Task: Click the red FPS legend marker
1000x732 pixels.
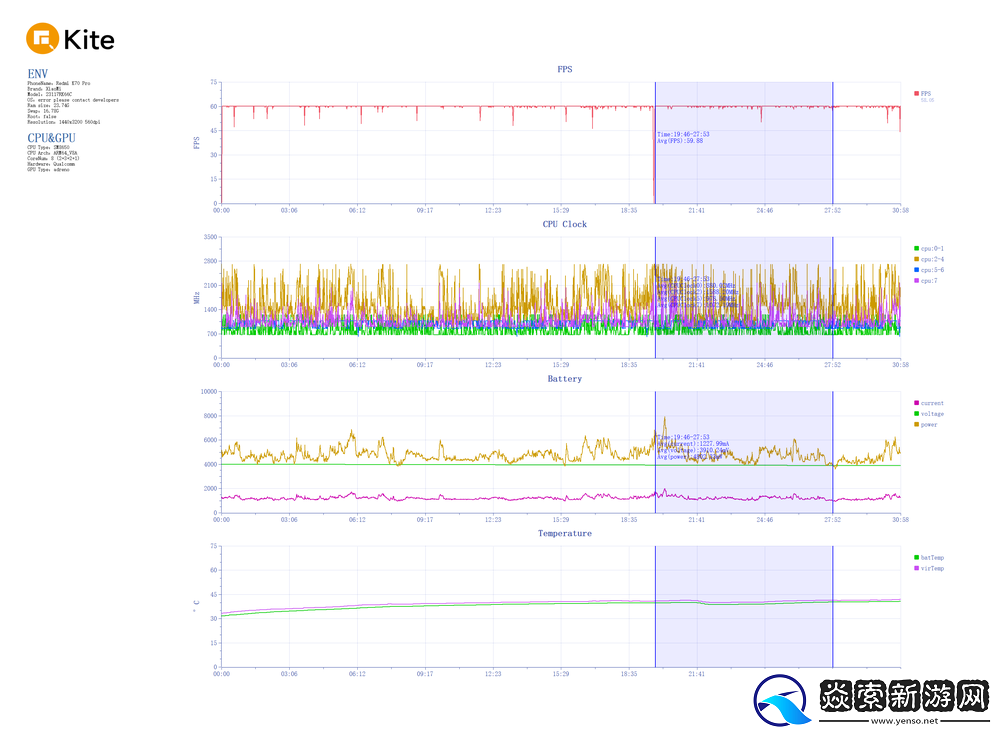Action: [916, 93]
